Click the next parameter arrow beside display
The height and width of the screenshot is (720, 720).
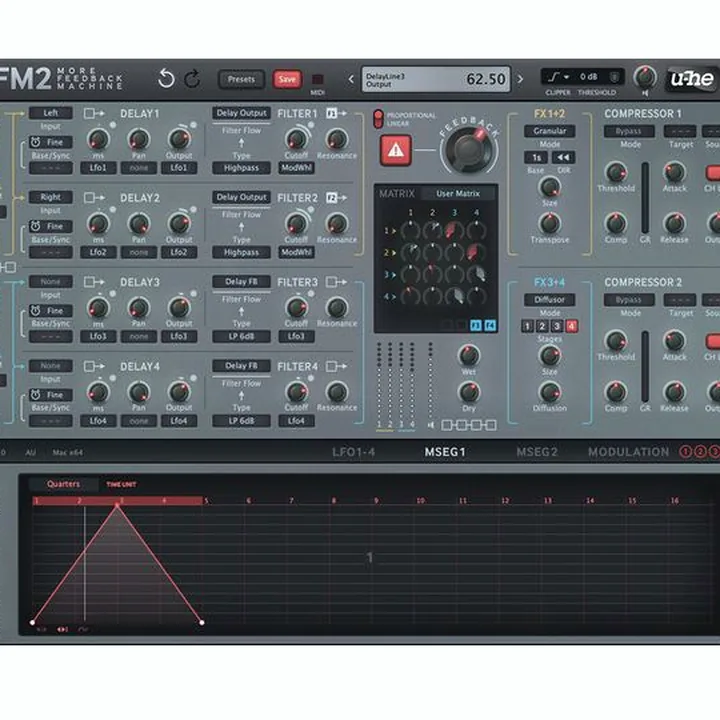[x=520, y=79]
